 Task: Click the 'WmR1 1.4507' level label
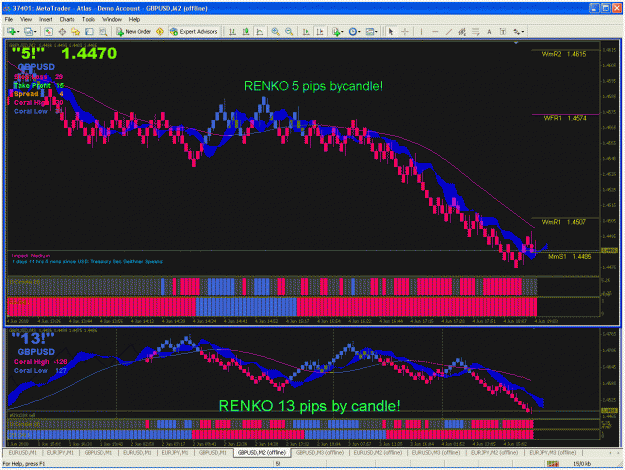pyautogui.click(x=563, y=222)
